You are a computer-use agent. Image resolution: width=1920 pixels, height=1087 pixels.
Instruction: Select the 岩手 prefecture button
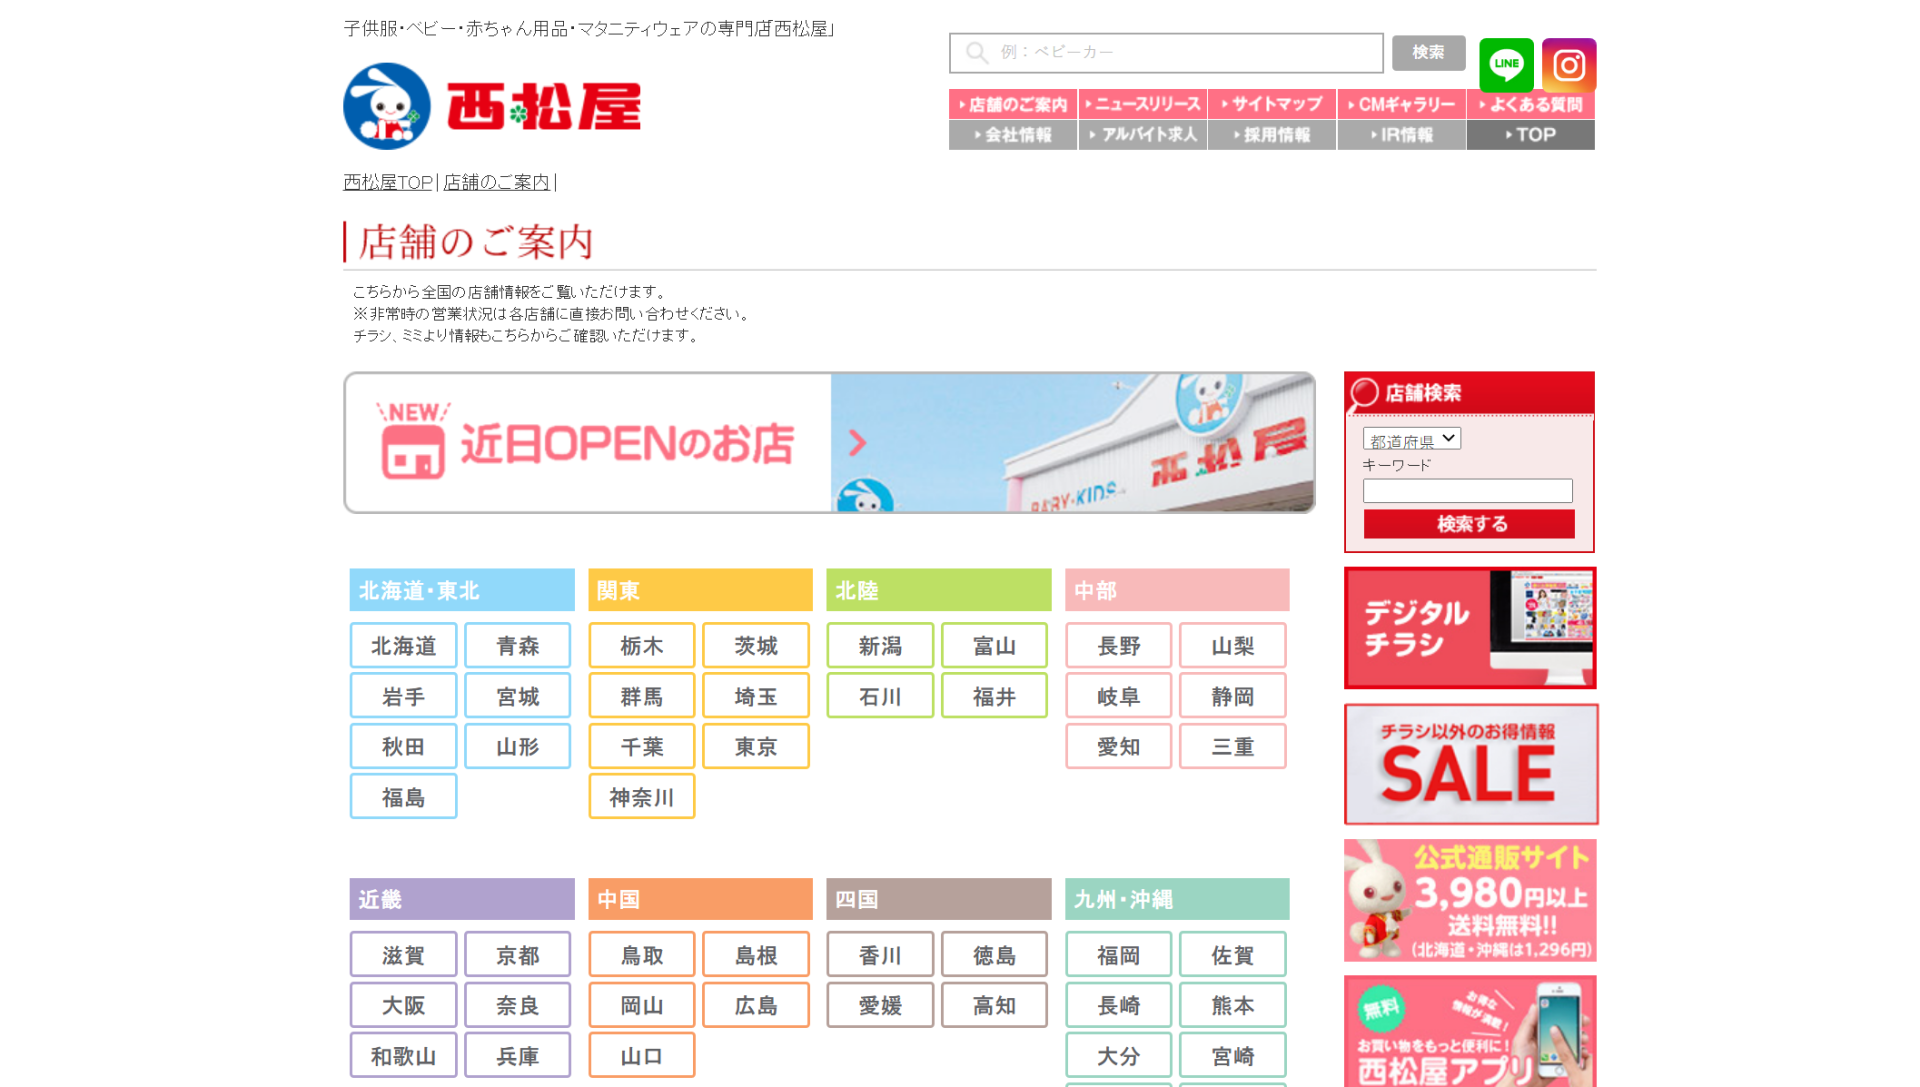[x=403, y=696]
